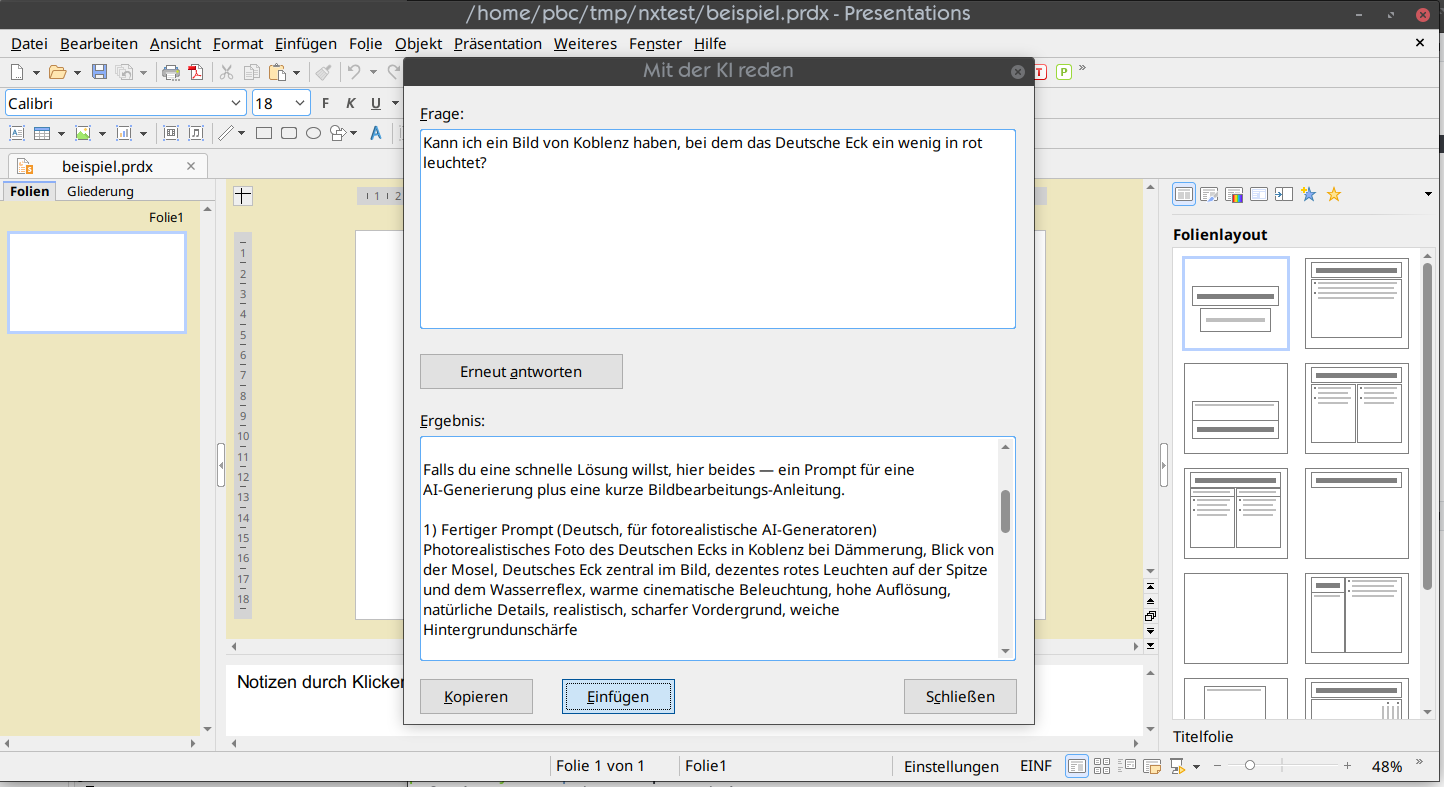1444x787 pixels.
Task: Toggle EINF insert mode in status bar
Action: click(x=1036, y=766)
